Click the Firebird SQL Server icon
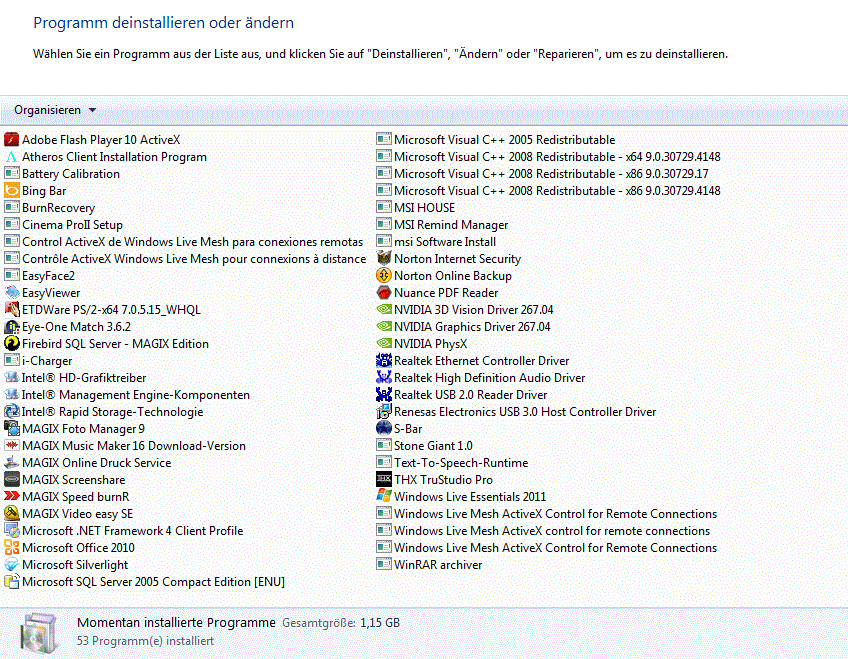This screenshot has height=659, width=848. [11, 344]
